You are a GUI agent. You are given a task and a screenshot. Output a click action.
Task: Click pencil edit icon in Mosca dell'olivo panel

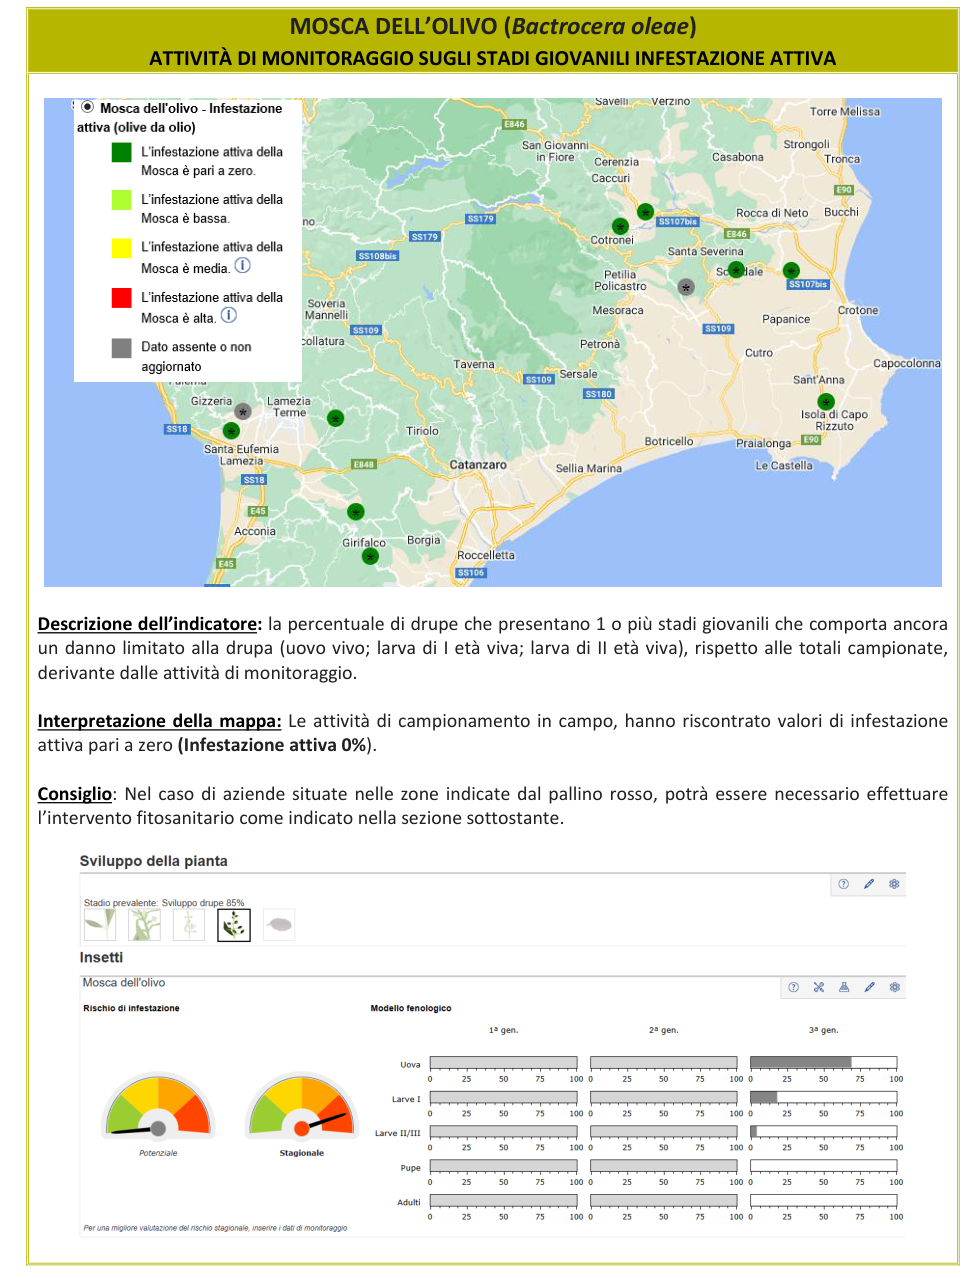click(x=869, y=987)
